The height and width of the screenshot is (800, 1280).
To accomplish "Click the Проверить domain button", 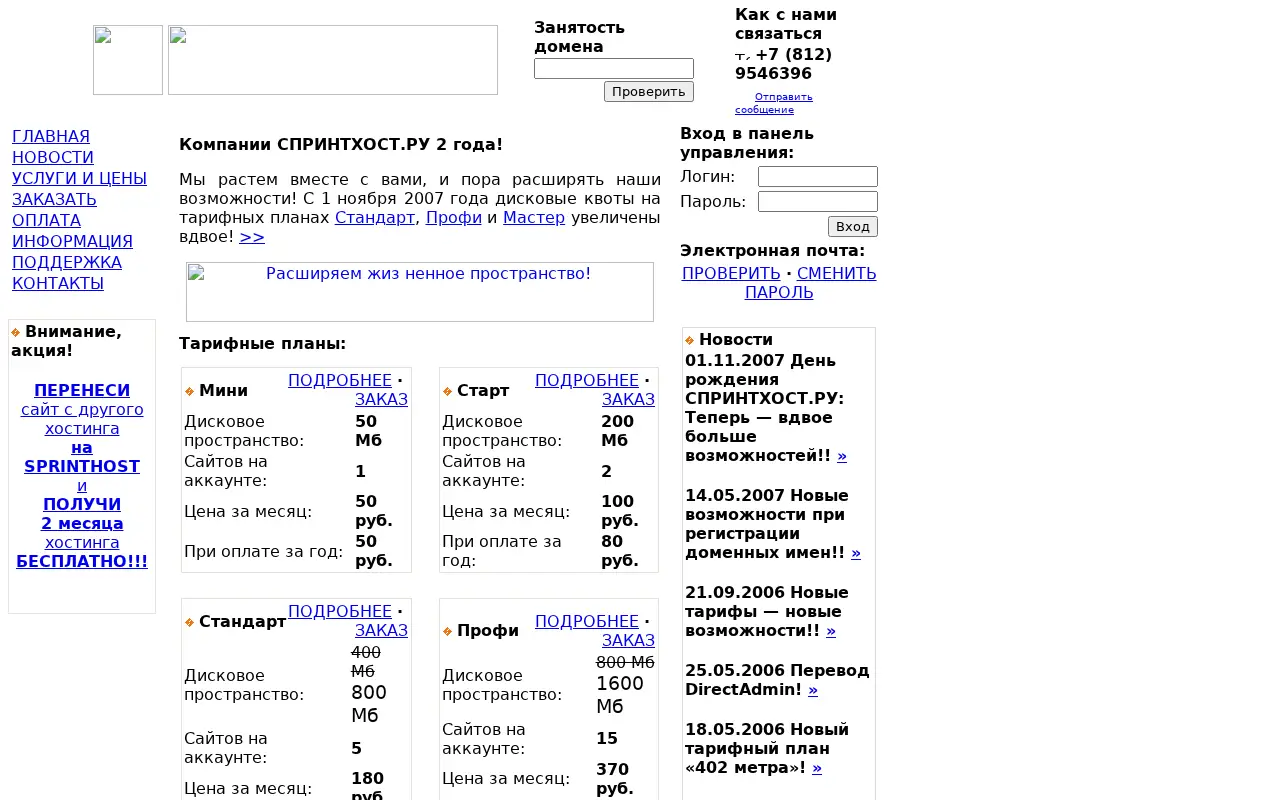I will 649,91.
